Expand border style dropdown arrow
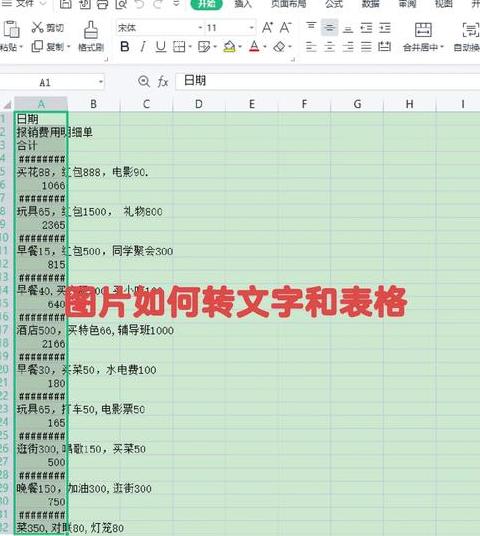 [x=190, y=47]
